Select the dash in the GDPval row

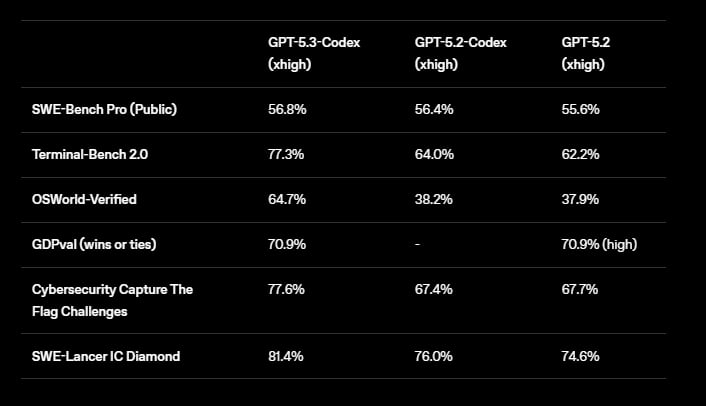(x=418, y=244)
